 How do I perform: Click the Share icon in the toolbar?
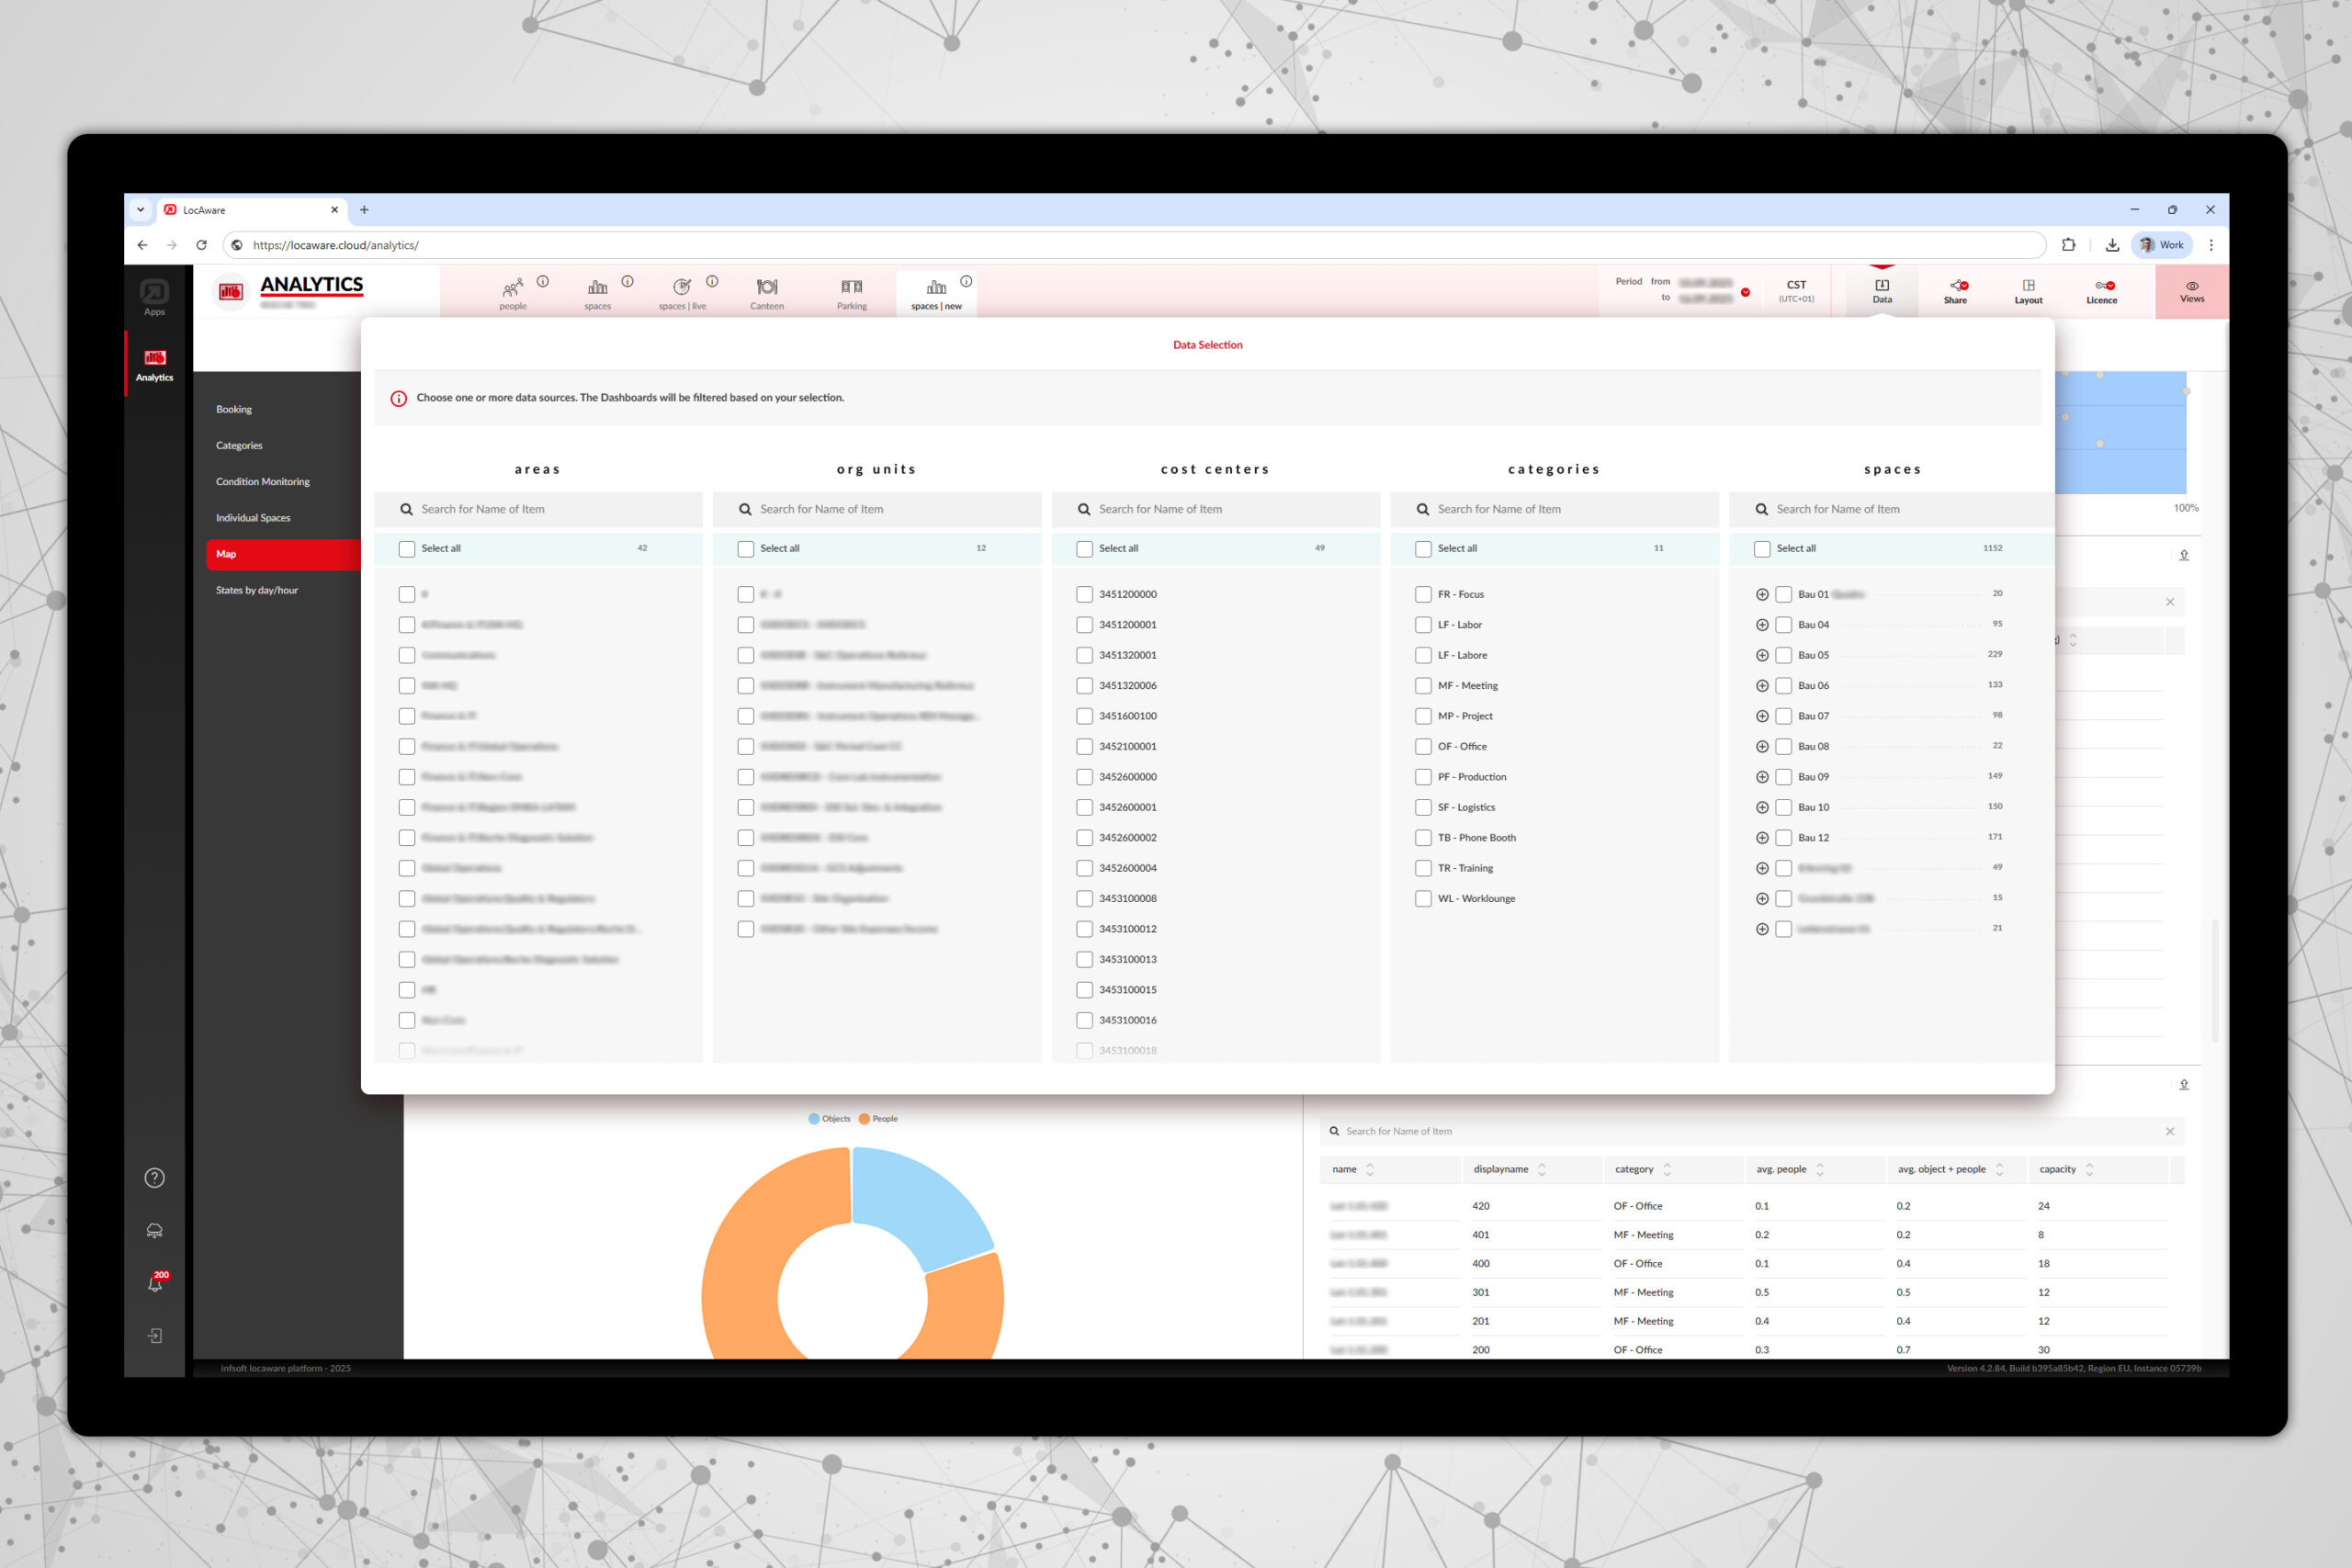pyautogui.click(x=1955, y=291)
